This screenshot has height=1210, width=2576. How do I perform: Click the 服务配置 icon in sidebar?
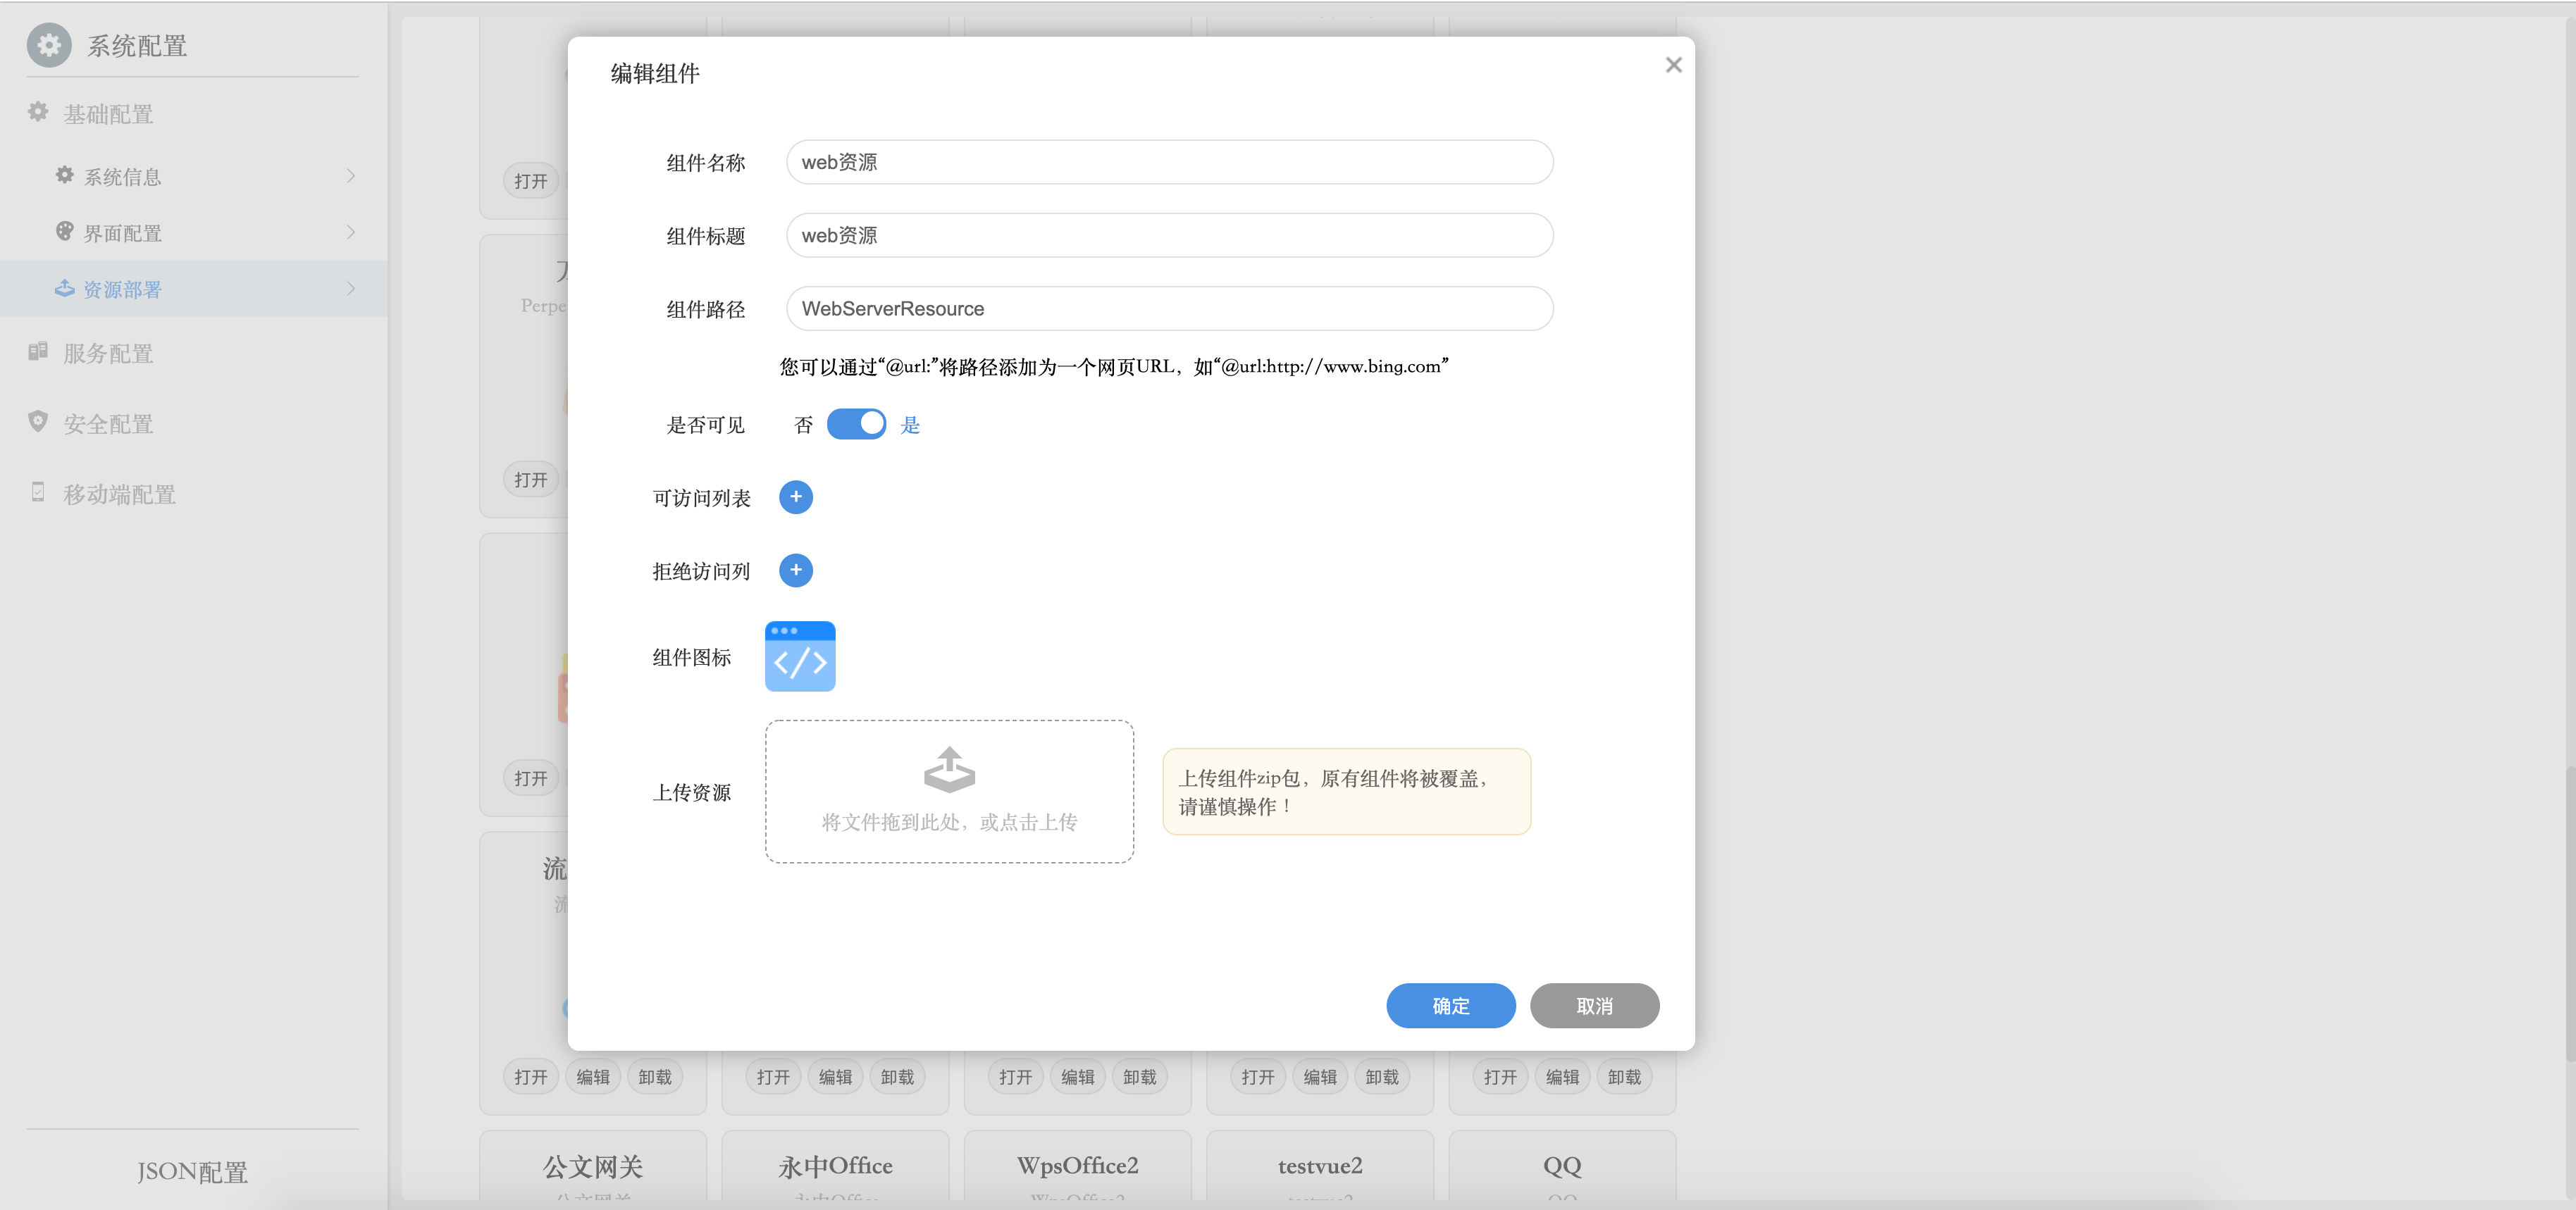click(x=38, y=352)
